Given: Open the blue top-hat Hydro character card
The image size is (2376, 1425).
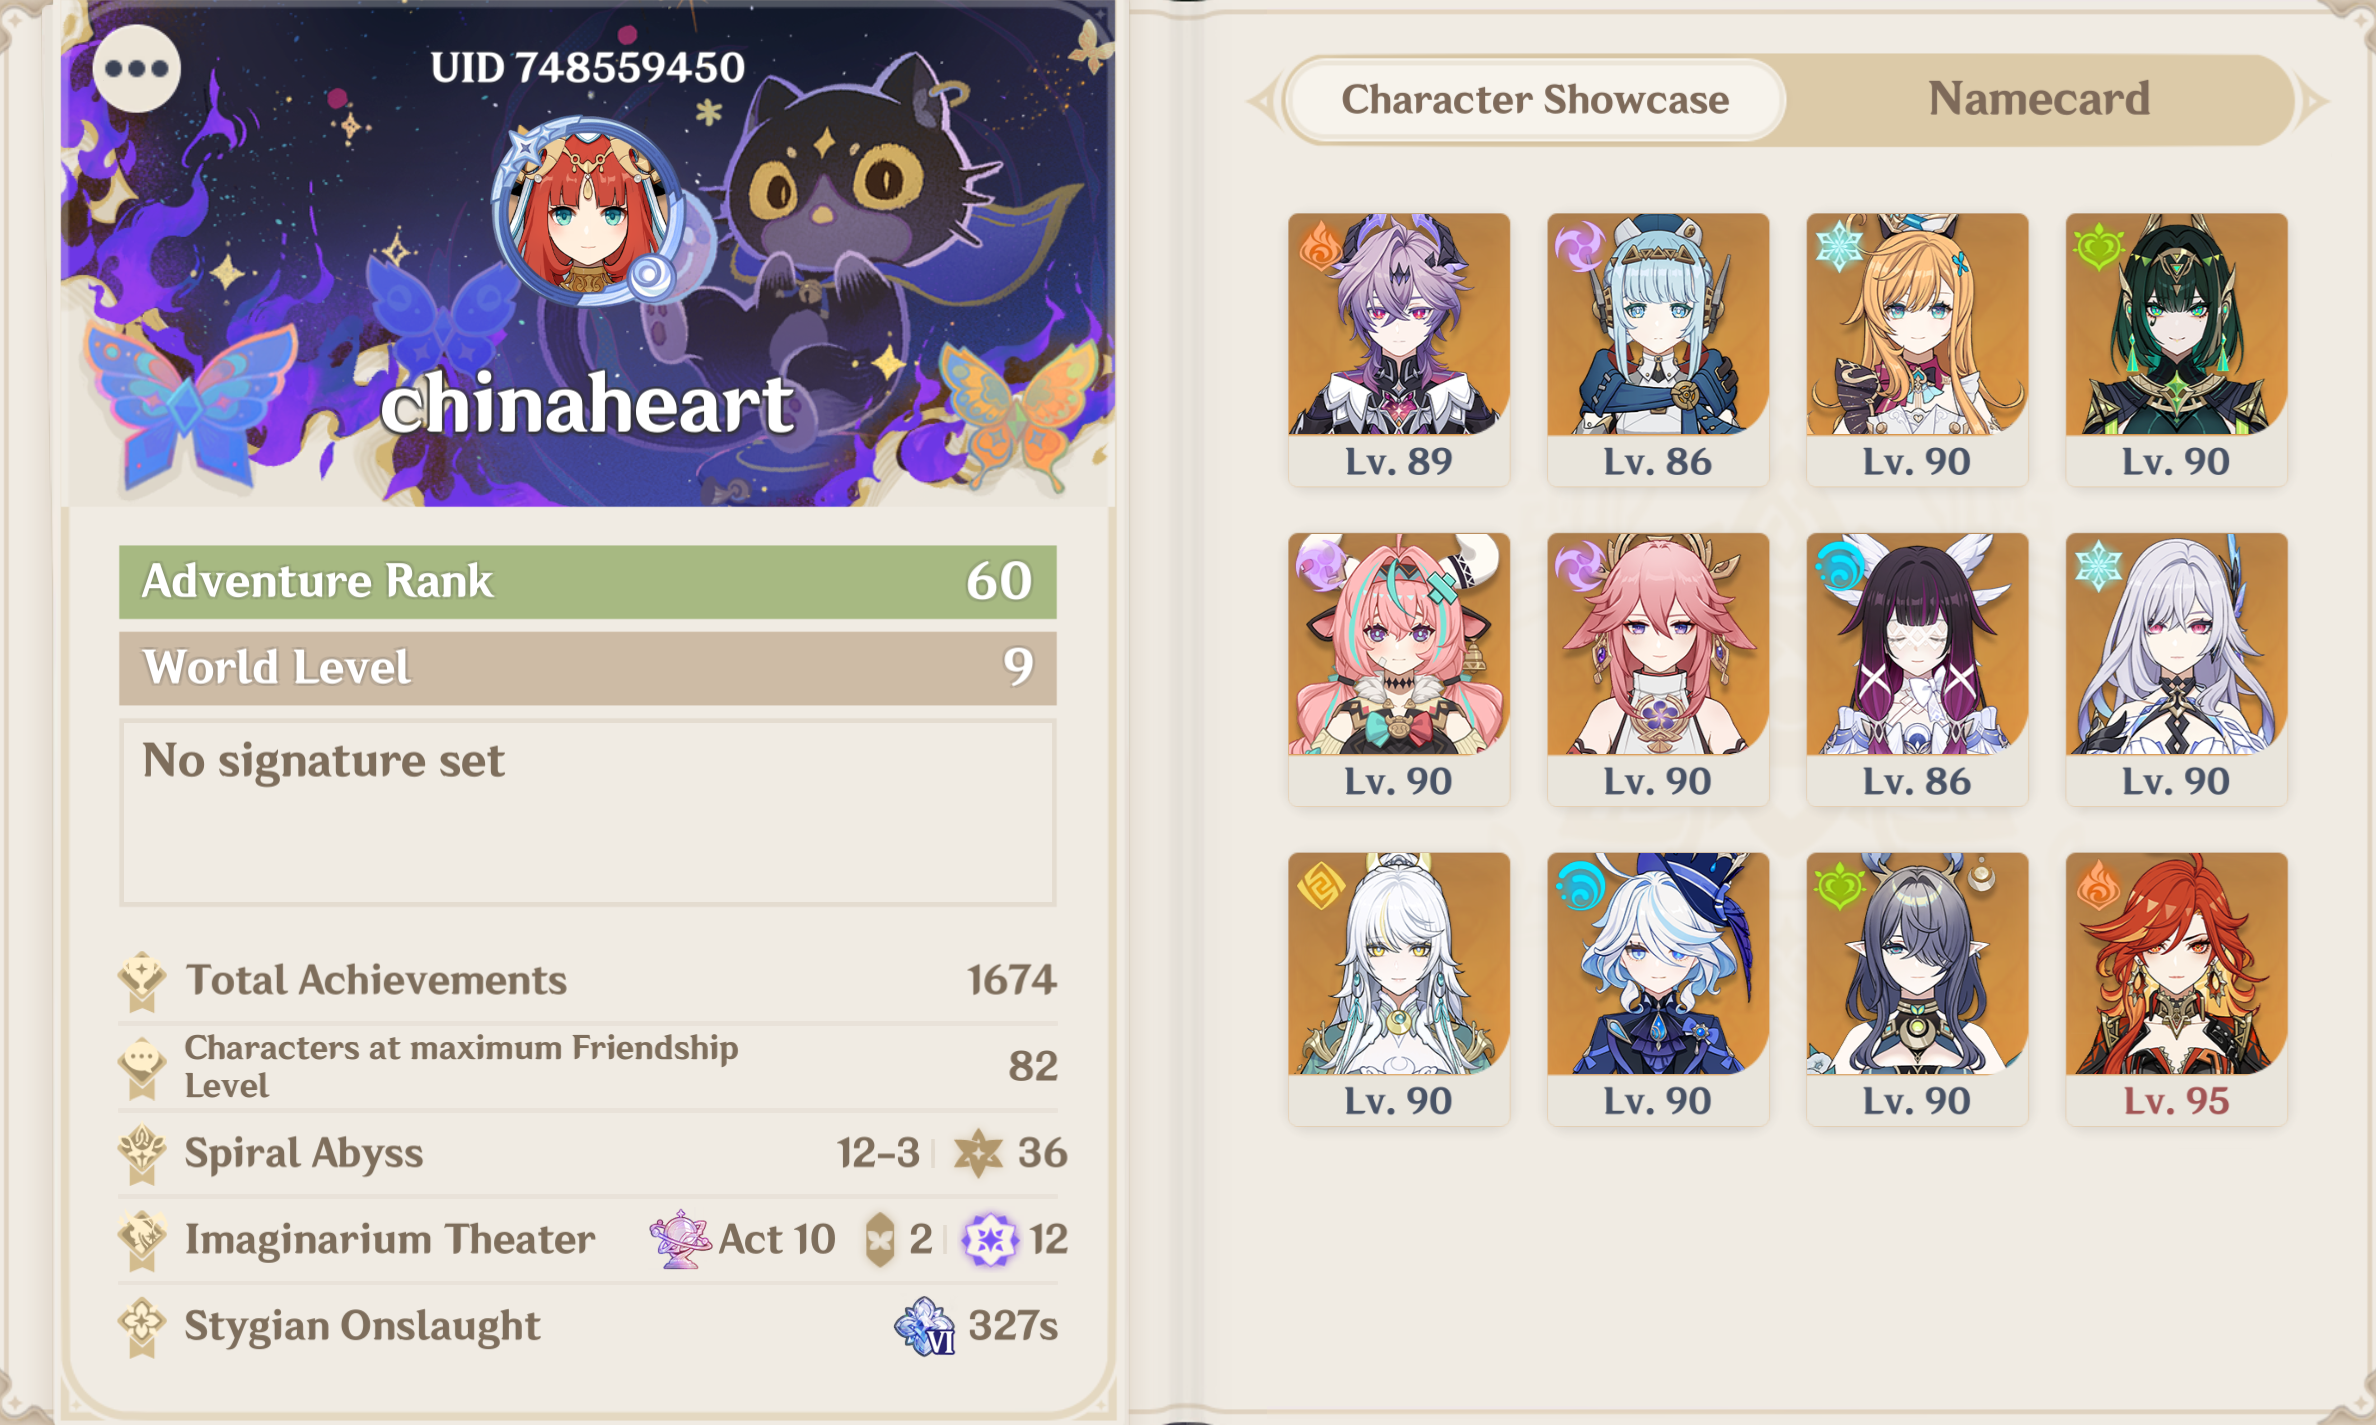Looking at the screenshot, I should tap(1657, 988).
